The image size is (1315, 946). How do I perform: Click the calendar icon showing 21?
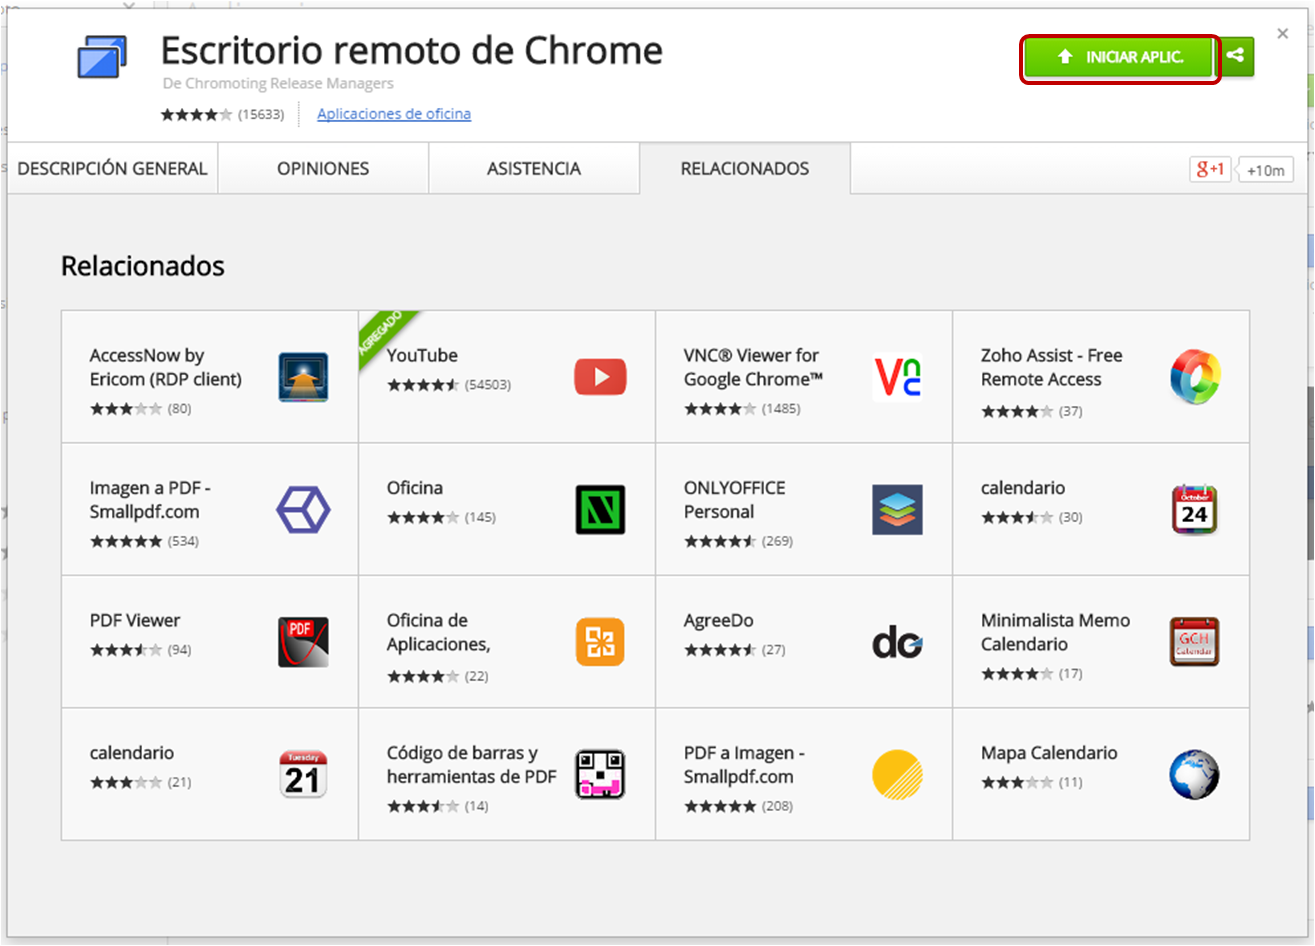point(303,775)
